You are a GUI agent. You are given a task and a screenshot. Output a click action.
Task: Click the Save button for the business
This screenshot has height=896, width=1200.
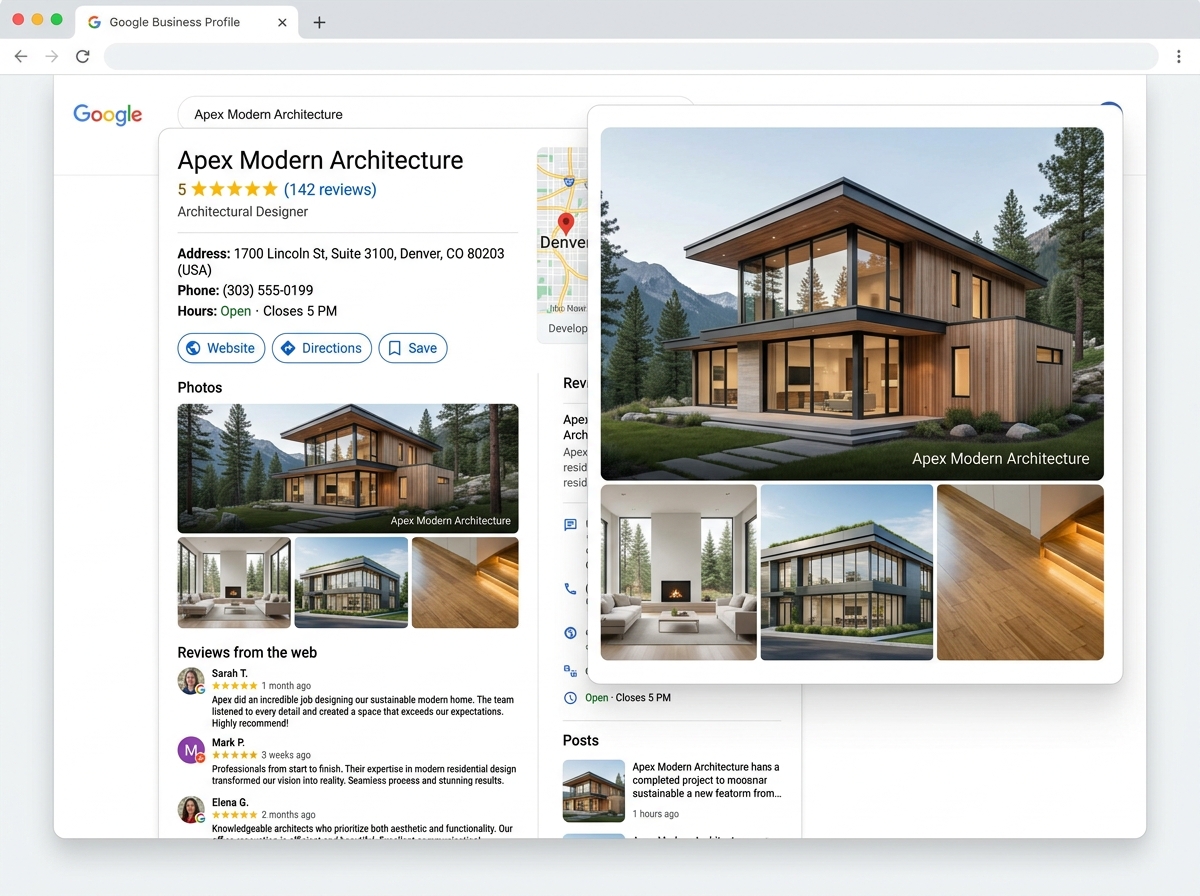413,348
